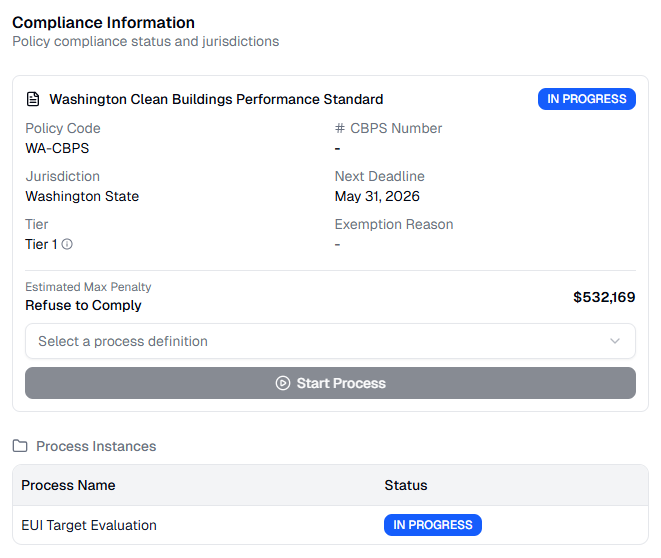Click the IN PROGRESS status in the EUI row

pos(432,525)
